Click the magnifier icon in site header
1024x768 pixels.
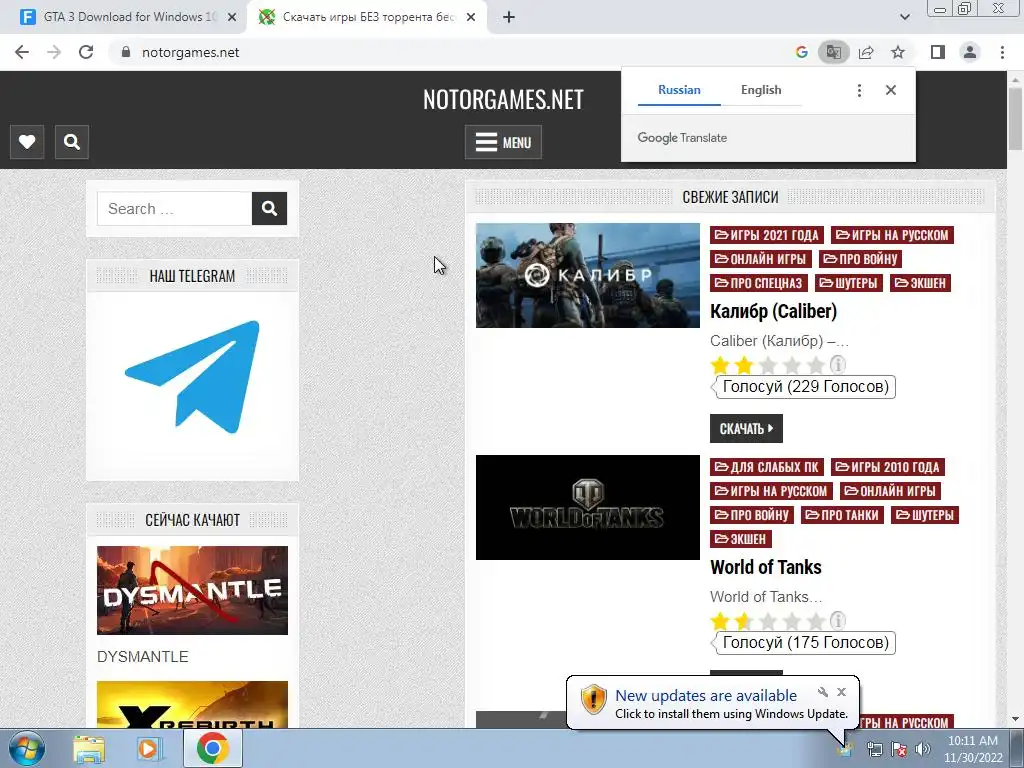[72, 142]
